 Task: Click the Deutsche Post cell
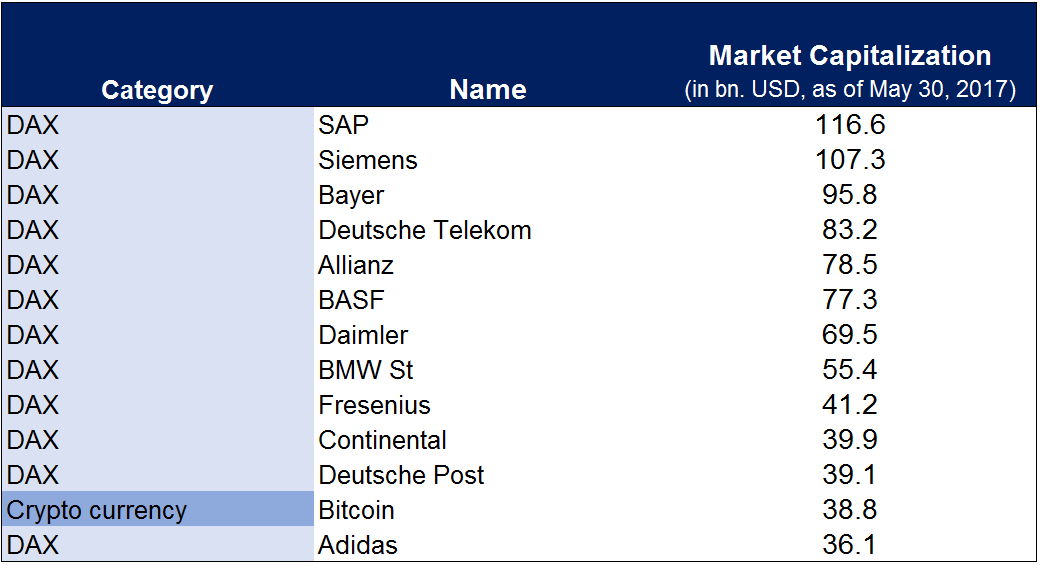tap(401, 475)
